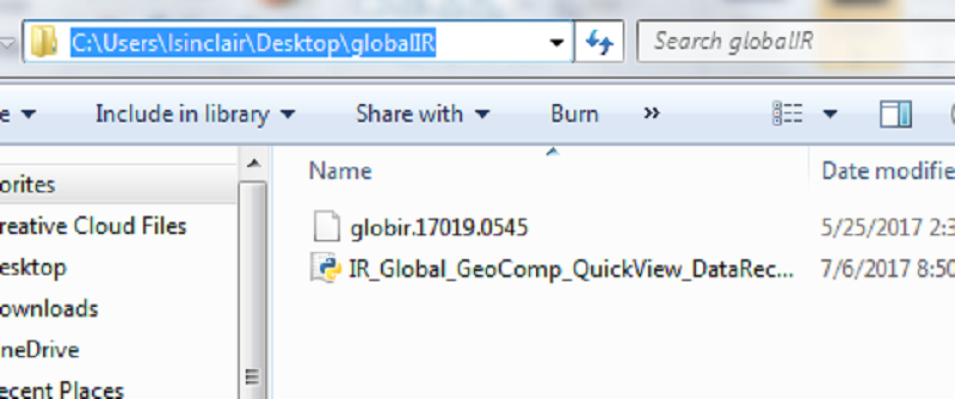Toggle the preview pane icon
955x399 pixels.
(x=895, y=114)
